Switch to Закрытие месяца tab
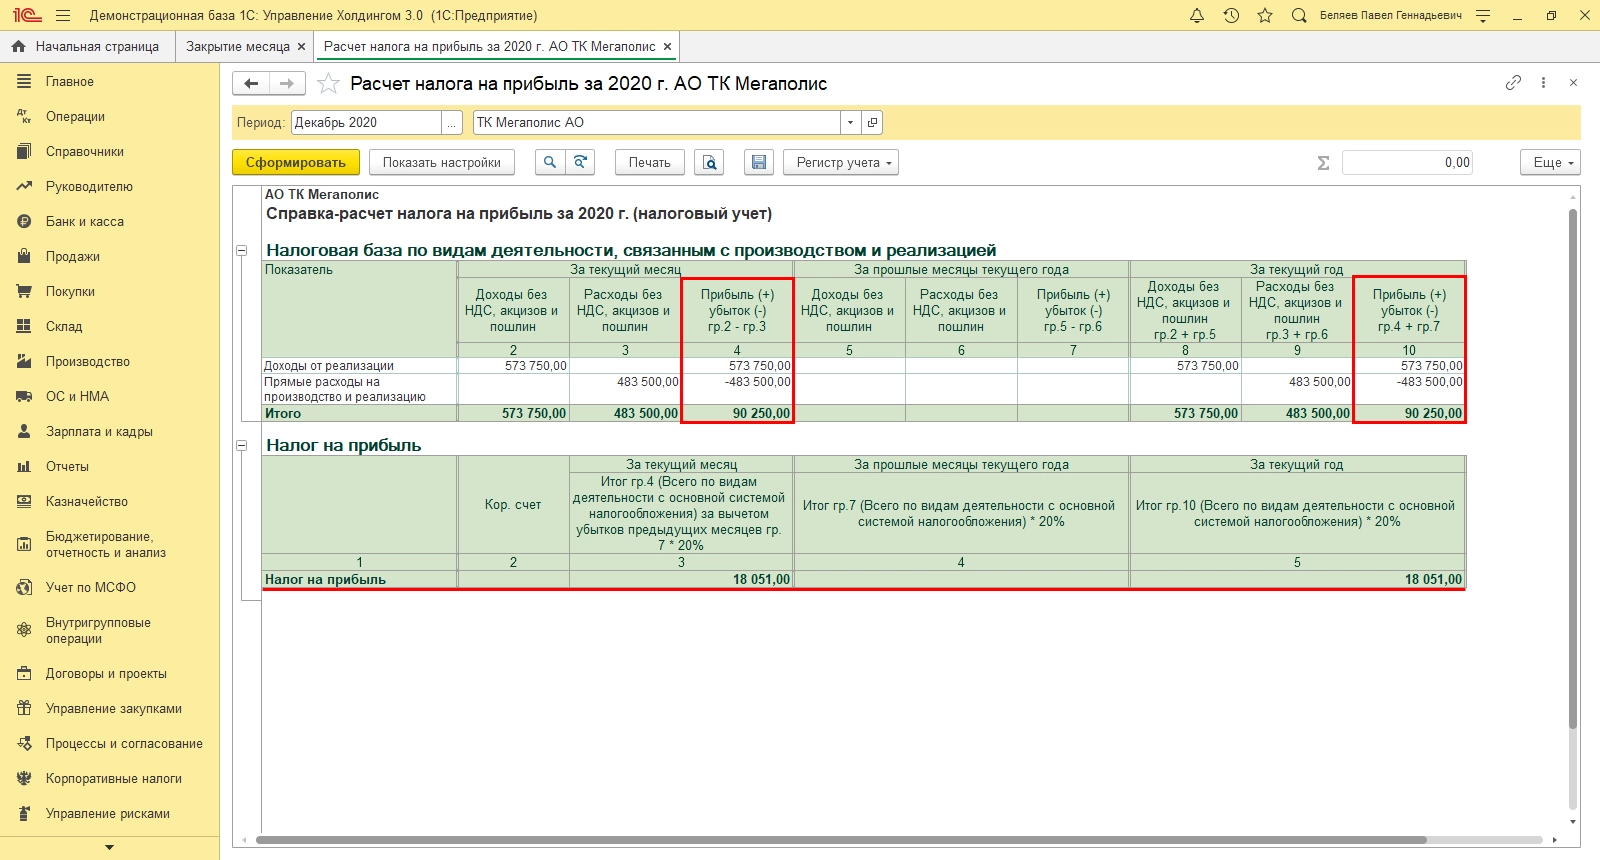Image resolution: width=1600 pixels, height=860 pixels. pyautogui.click(x=237, y=46)
